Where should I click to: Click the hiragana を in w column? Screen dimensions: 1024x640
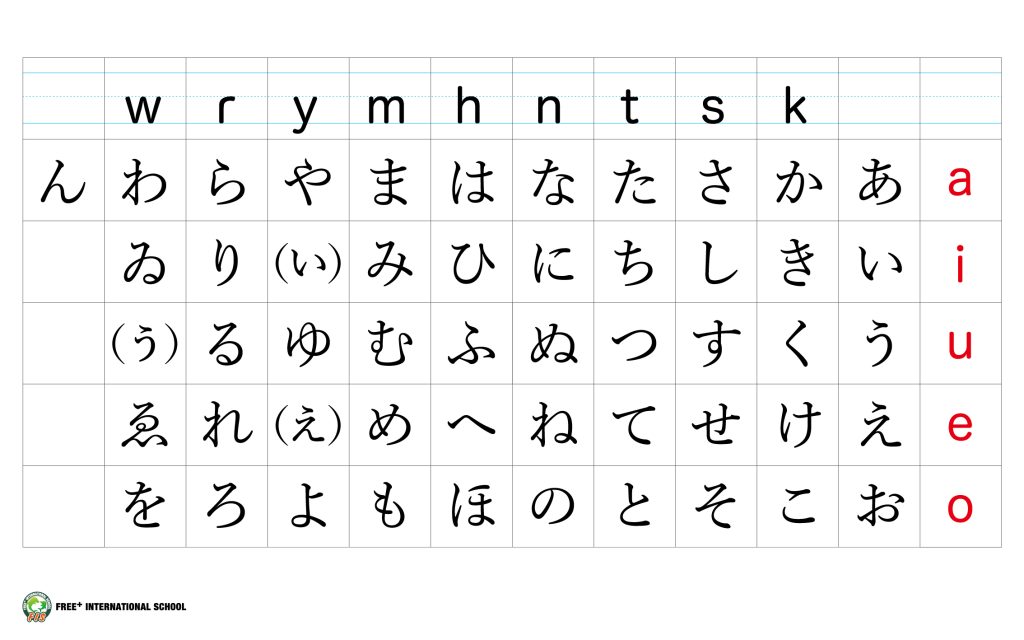(144, 508)
